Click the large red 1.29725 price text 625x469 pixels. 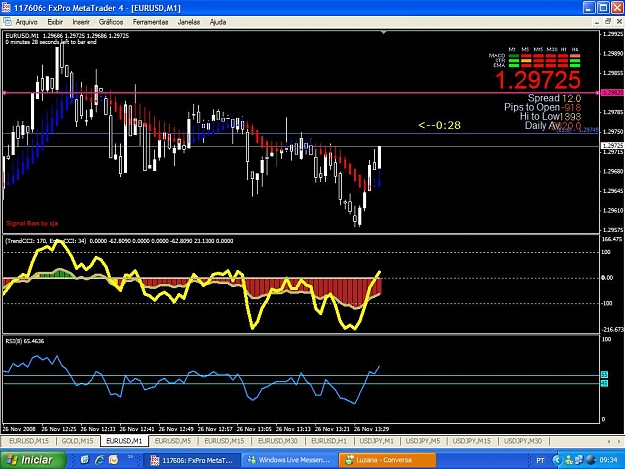click(538, 80)
